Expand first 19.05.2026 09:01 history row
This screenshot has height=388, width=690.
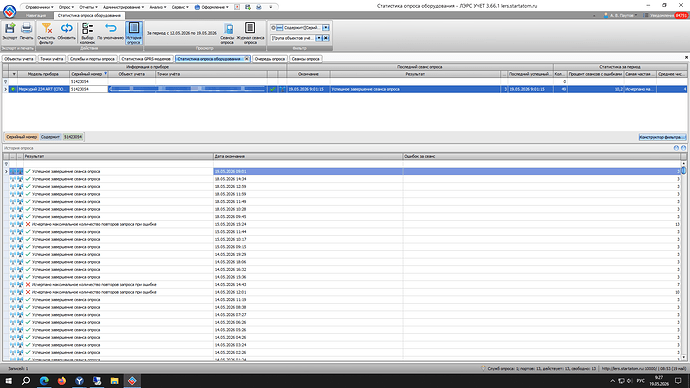(x=6, y=172)
